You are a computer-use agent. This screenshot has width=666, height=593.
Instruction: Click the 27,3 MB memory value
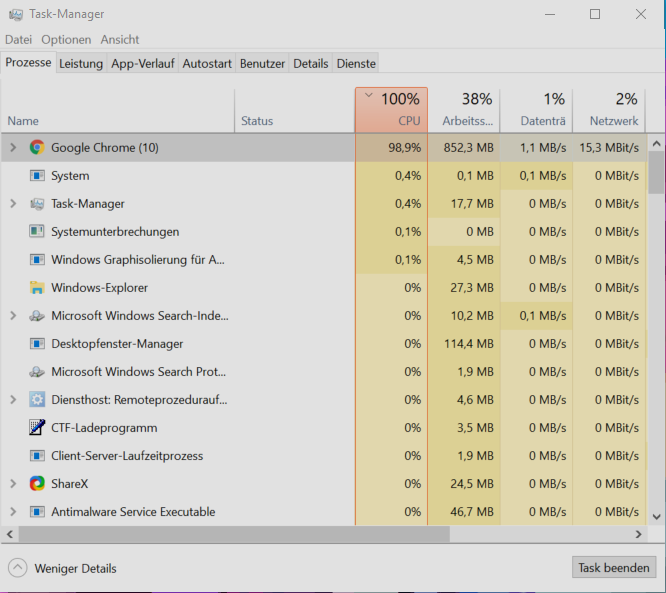click(x=472, y=288)
